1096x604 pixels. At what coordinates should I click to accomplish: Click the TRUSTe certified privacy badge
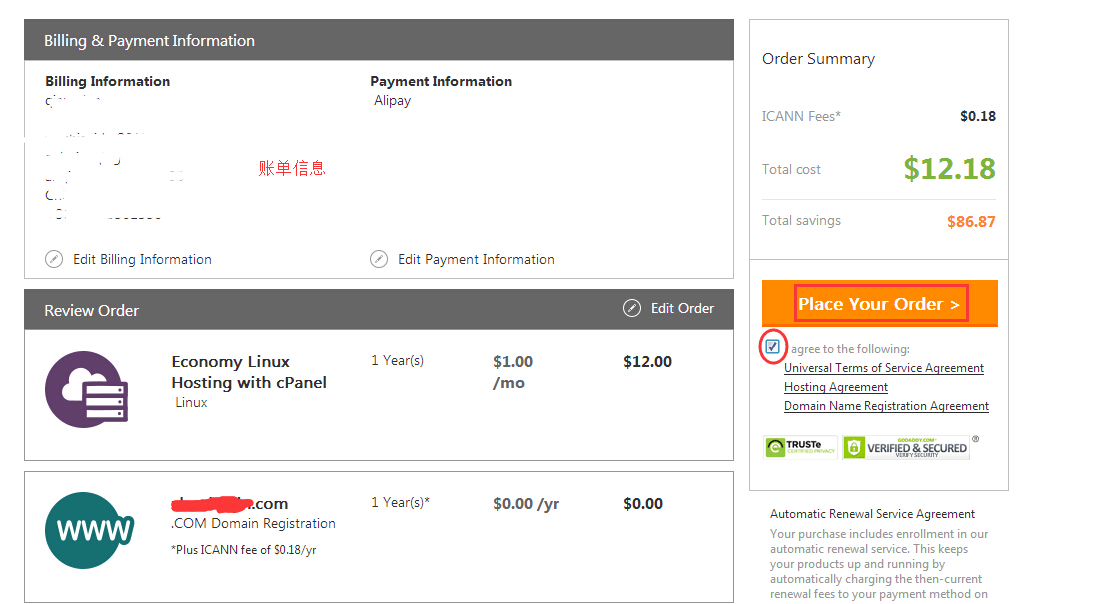tap(801, 447)
